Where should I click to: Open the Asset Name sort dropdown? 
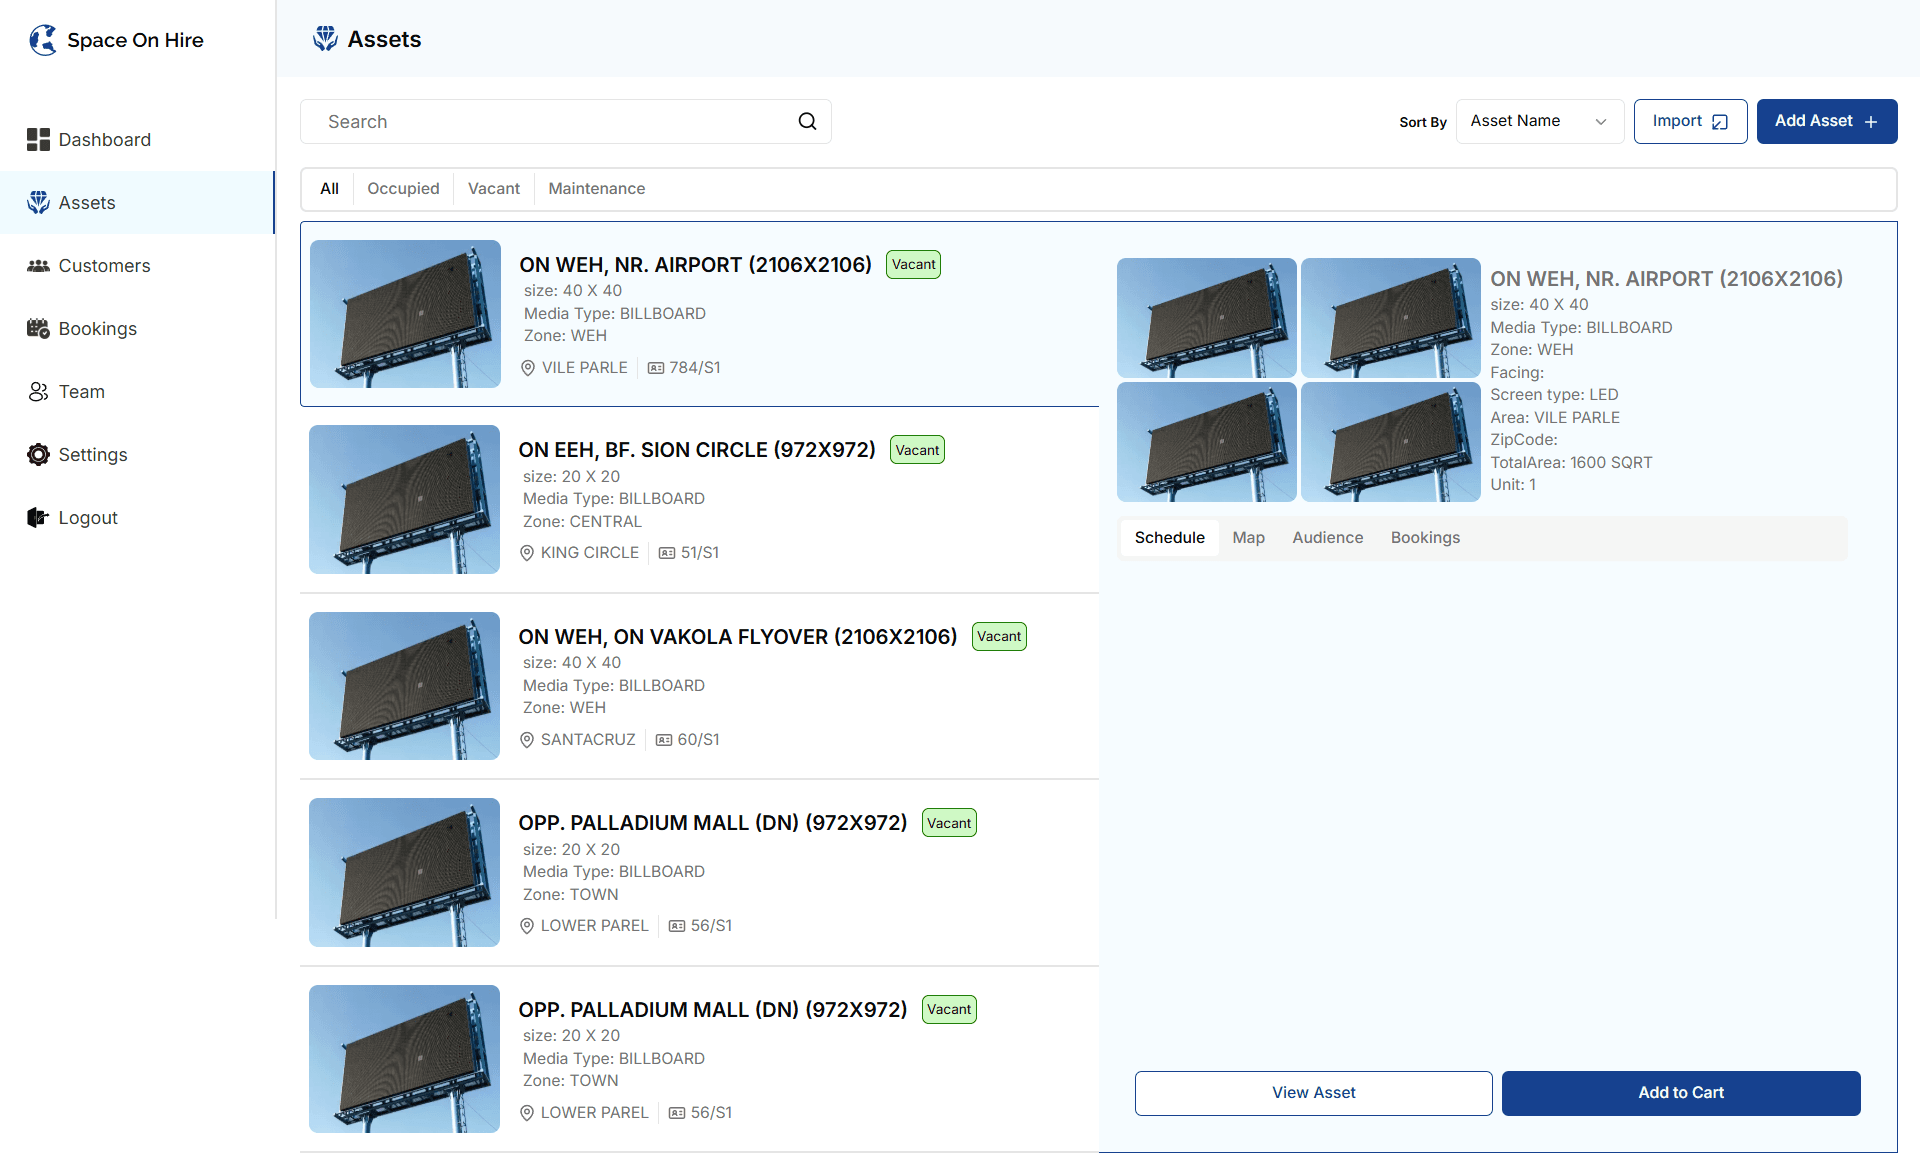point(1539,121)
